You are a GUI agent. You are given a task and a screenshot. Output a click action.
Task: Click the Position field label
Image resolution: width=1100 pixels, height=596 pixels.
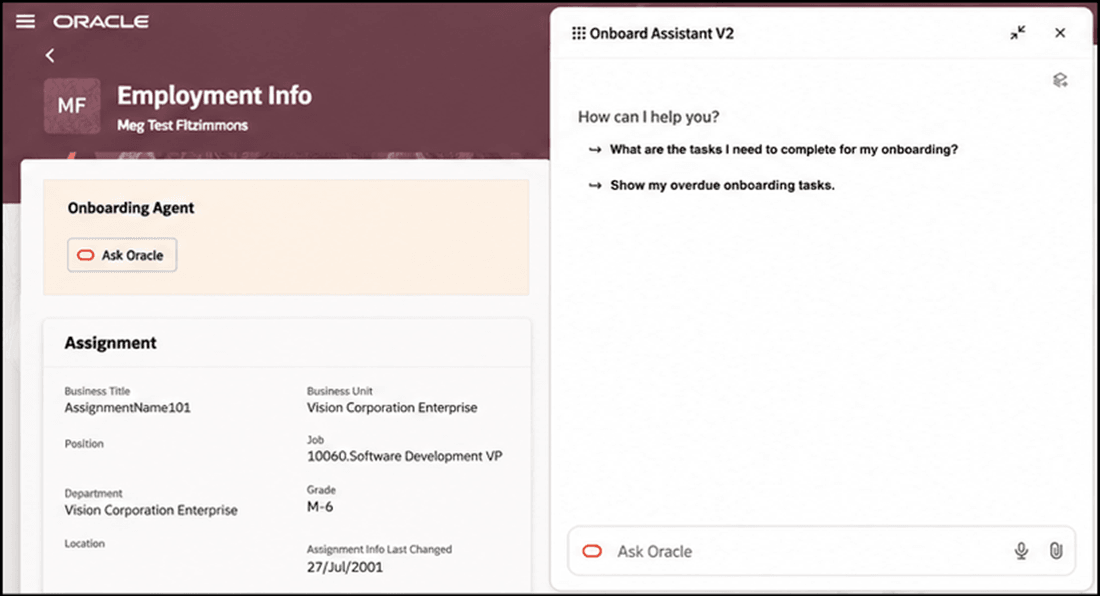pos(84,444)
